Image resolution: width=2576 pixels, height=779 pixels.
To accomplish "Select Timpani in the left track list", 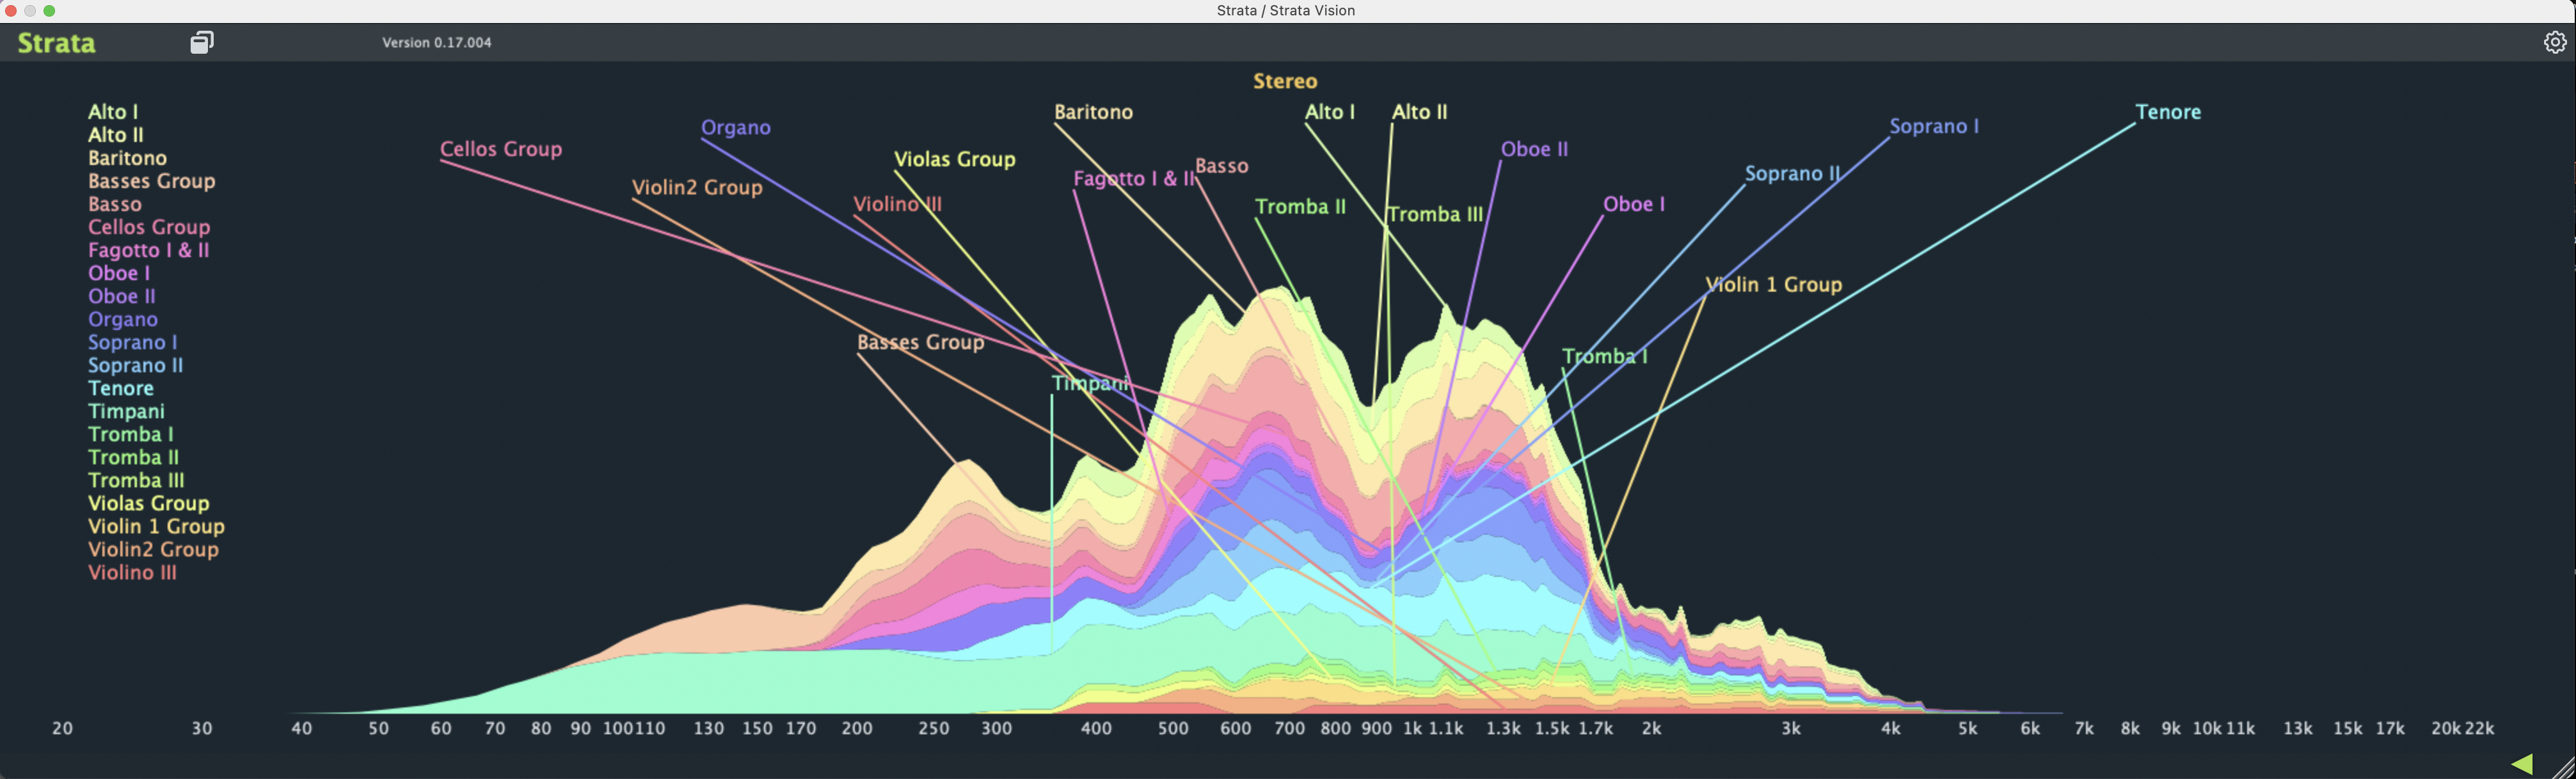I will [x=126, y=411].
